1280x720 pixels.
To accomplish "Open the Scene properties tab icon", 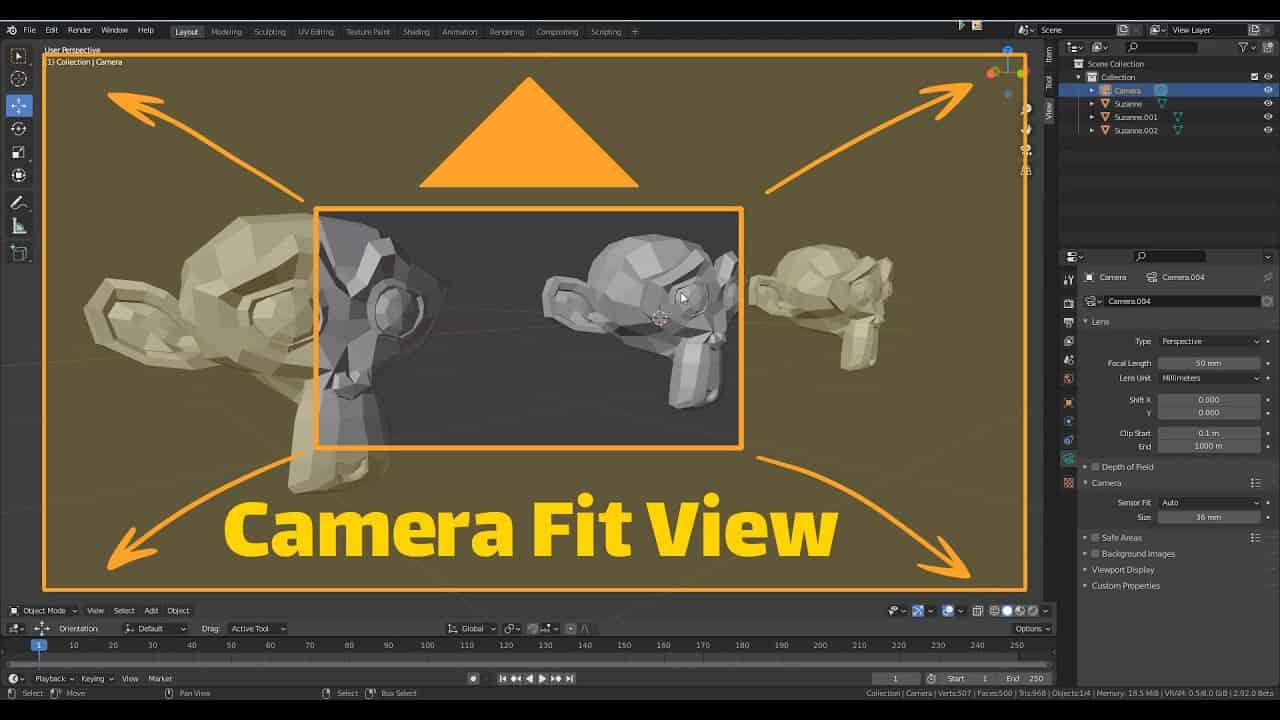I will tap(1068, 360).
